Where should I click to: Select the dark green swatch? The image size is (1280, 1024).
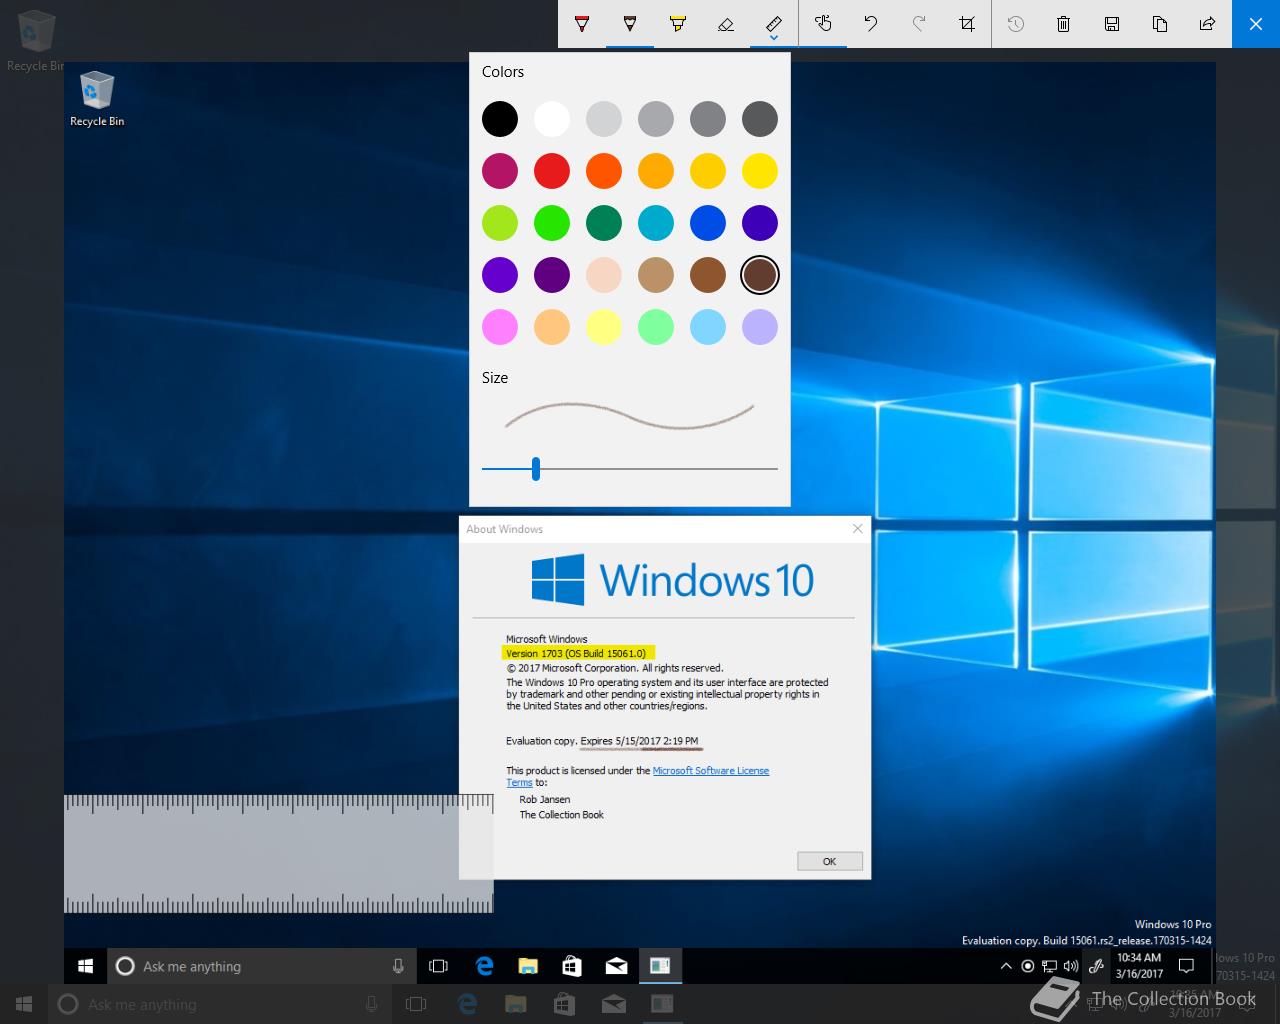tap(604, 223)
